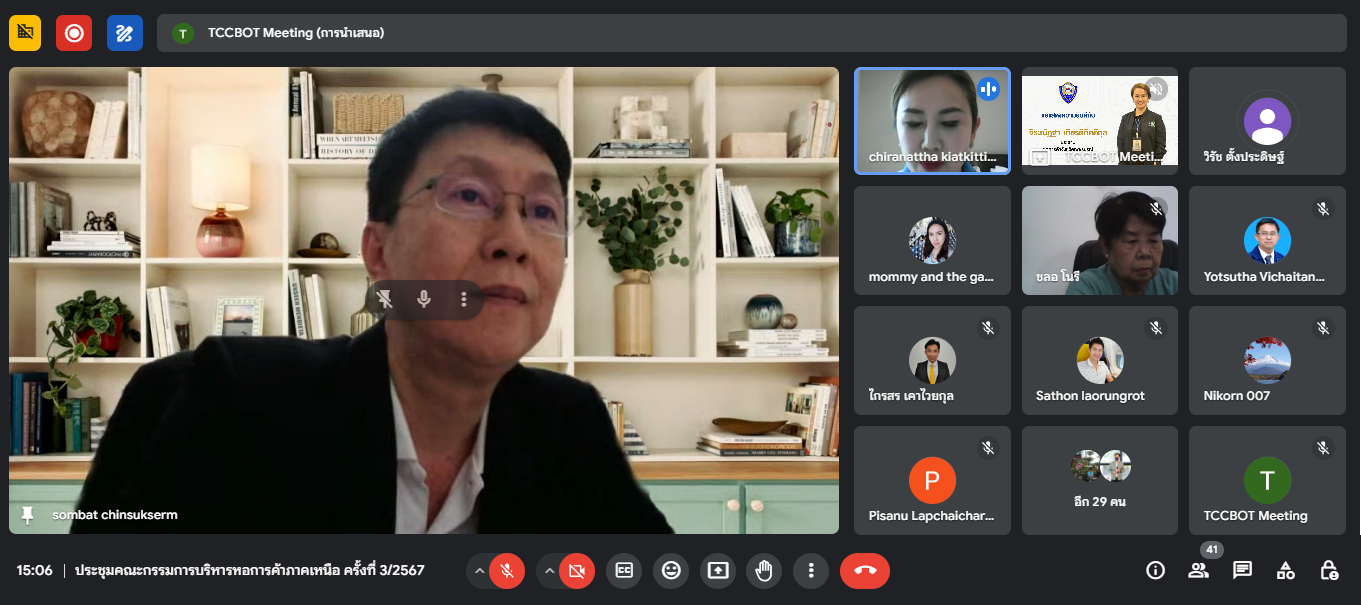The image size is (1361, 605).
Task: Unmute the microphone in bottom bar
Action: click(x=507, y=571)
